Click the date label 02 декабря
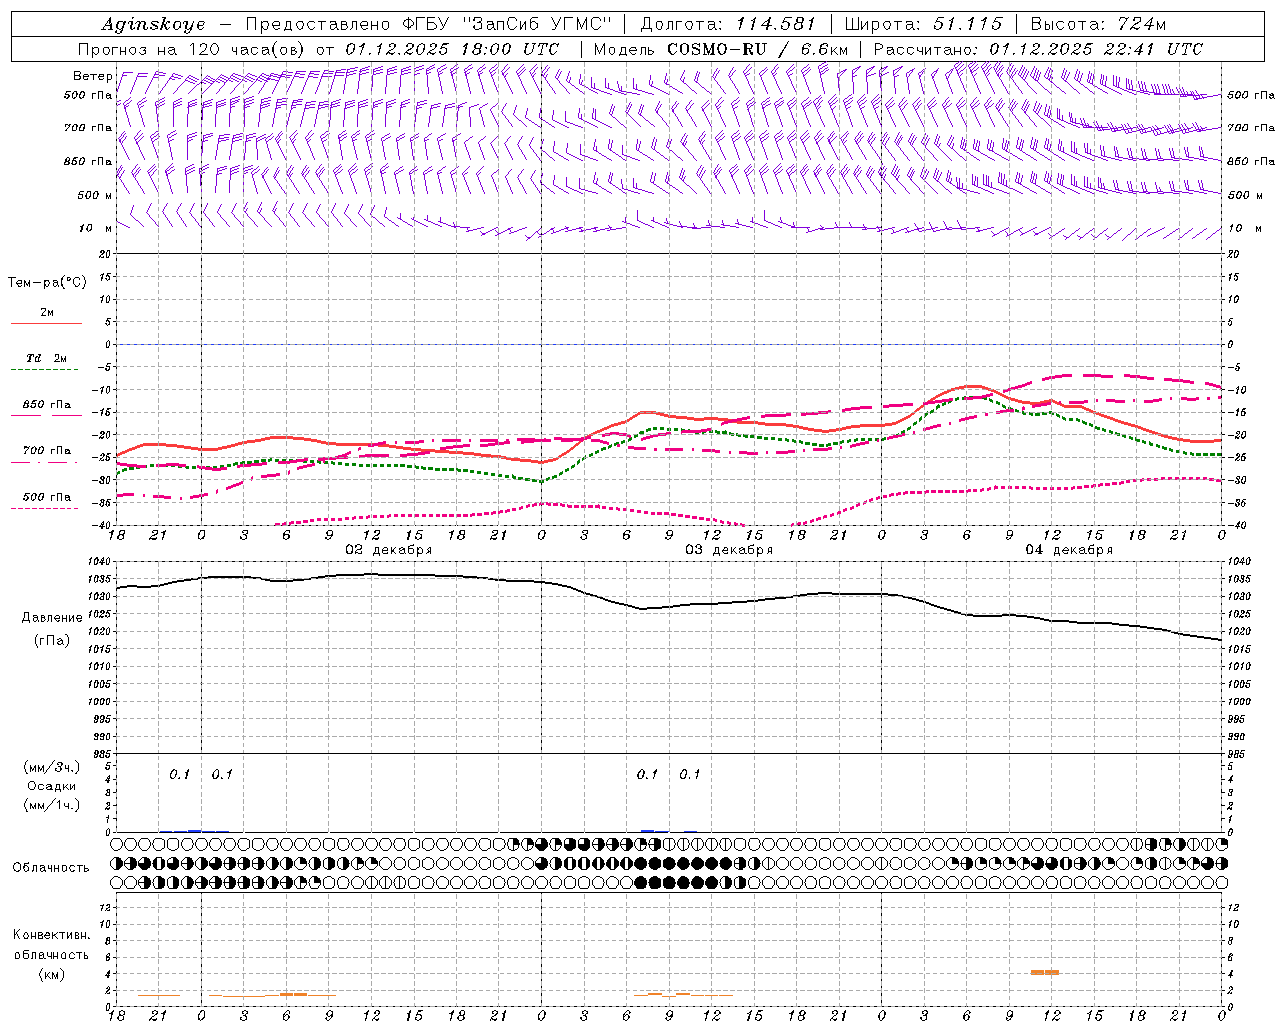The width and height of the screenshot is (1280, 1024). click(388, 550)
